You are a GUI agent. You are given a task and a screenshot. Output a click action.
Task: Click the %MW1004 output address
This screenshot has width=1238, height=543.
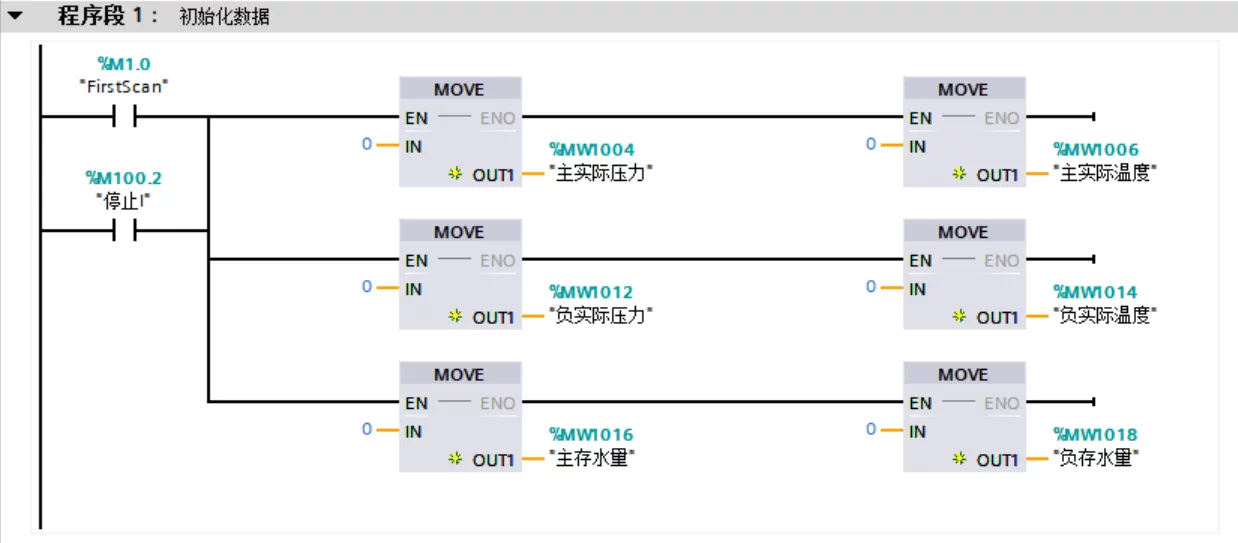pos(591,150)
